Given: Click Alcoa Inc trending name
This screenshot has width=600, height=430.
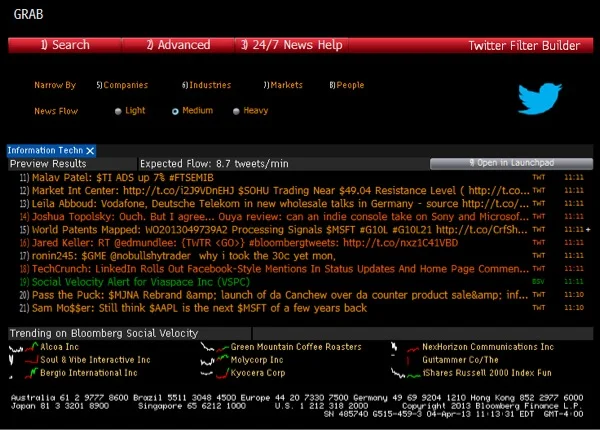Looking at the screenshot, I should coord(59,347).
